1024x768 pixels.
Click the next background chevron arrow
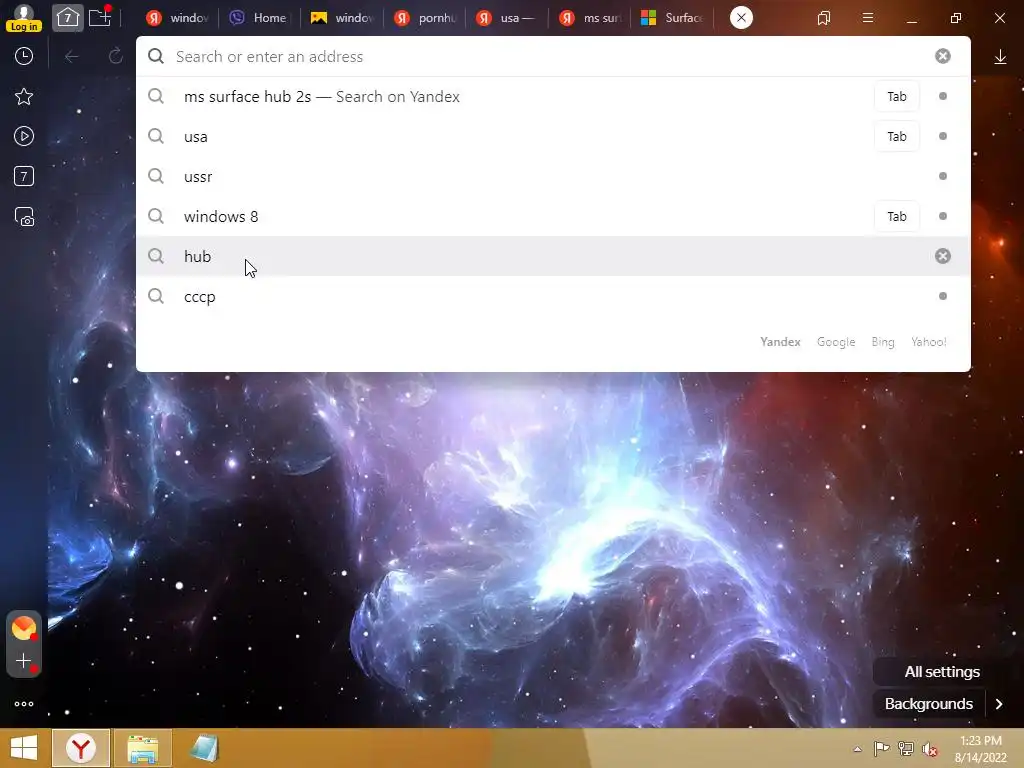pyautogui.click(x=999, y=704)
